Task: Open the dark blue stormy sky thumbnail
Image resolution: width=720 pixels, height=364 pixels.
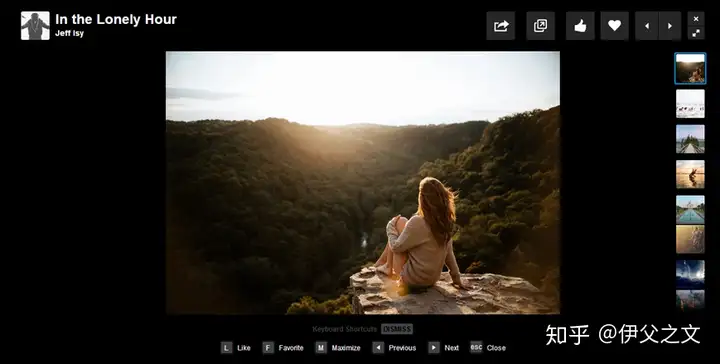Action: click(x=690, y=274)
